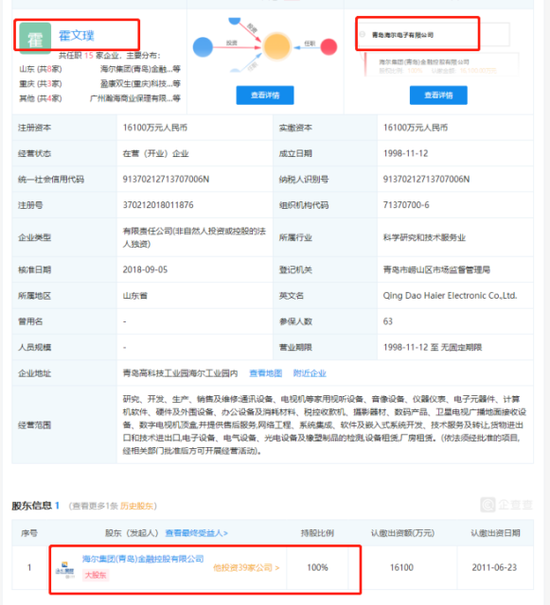This screenshot has width=550, height=605.
Task: Open legal representative 霍文璞 profile link
Action: coord(76,35)
